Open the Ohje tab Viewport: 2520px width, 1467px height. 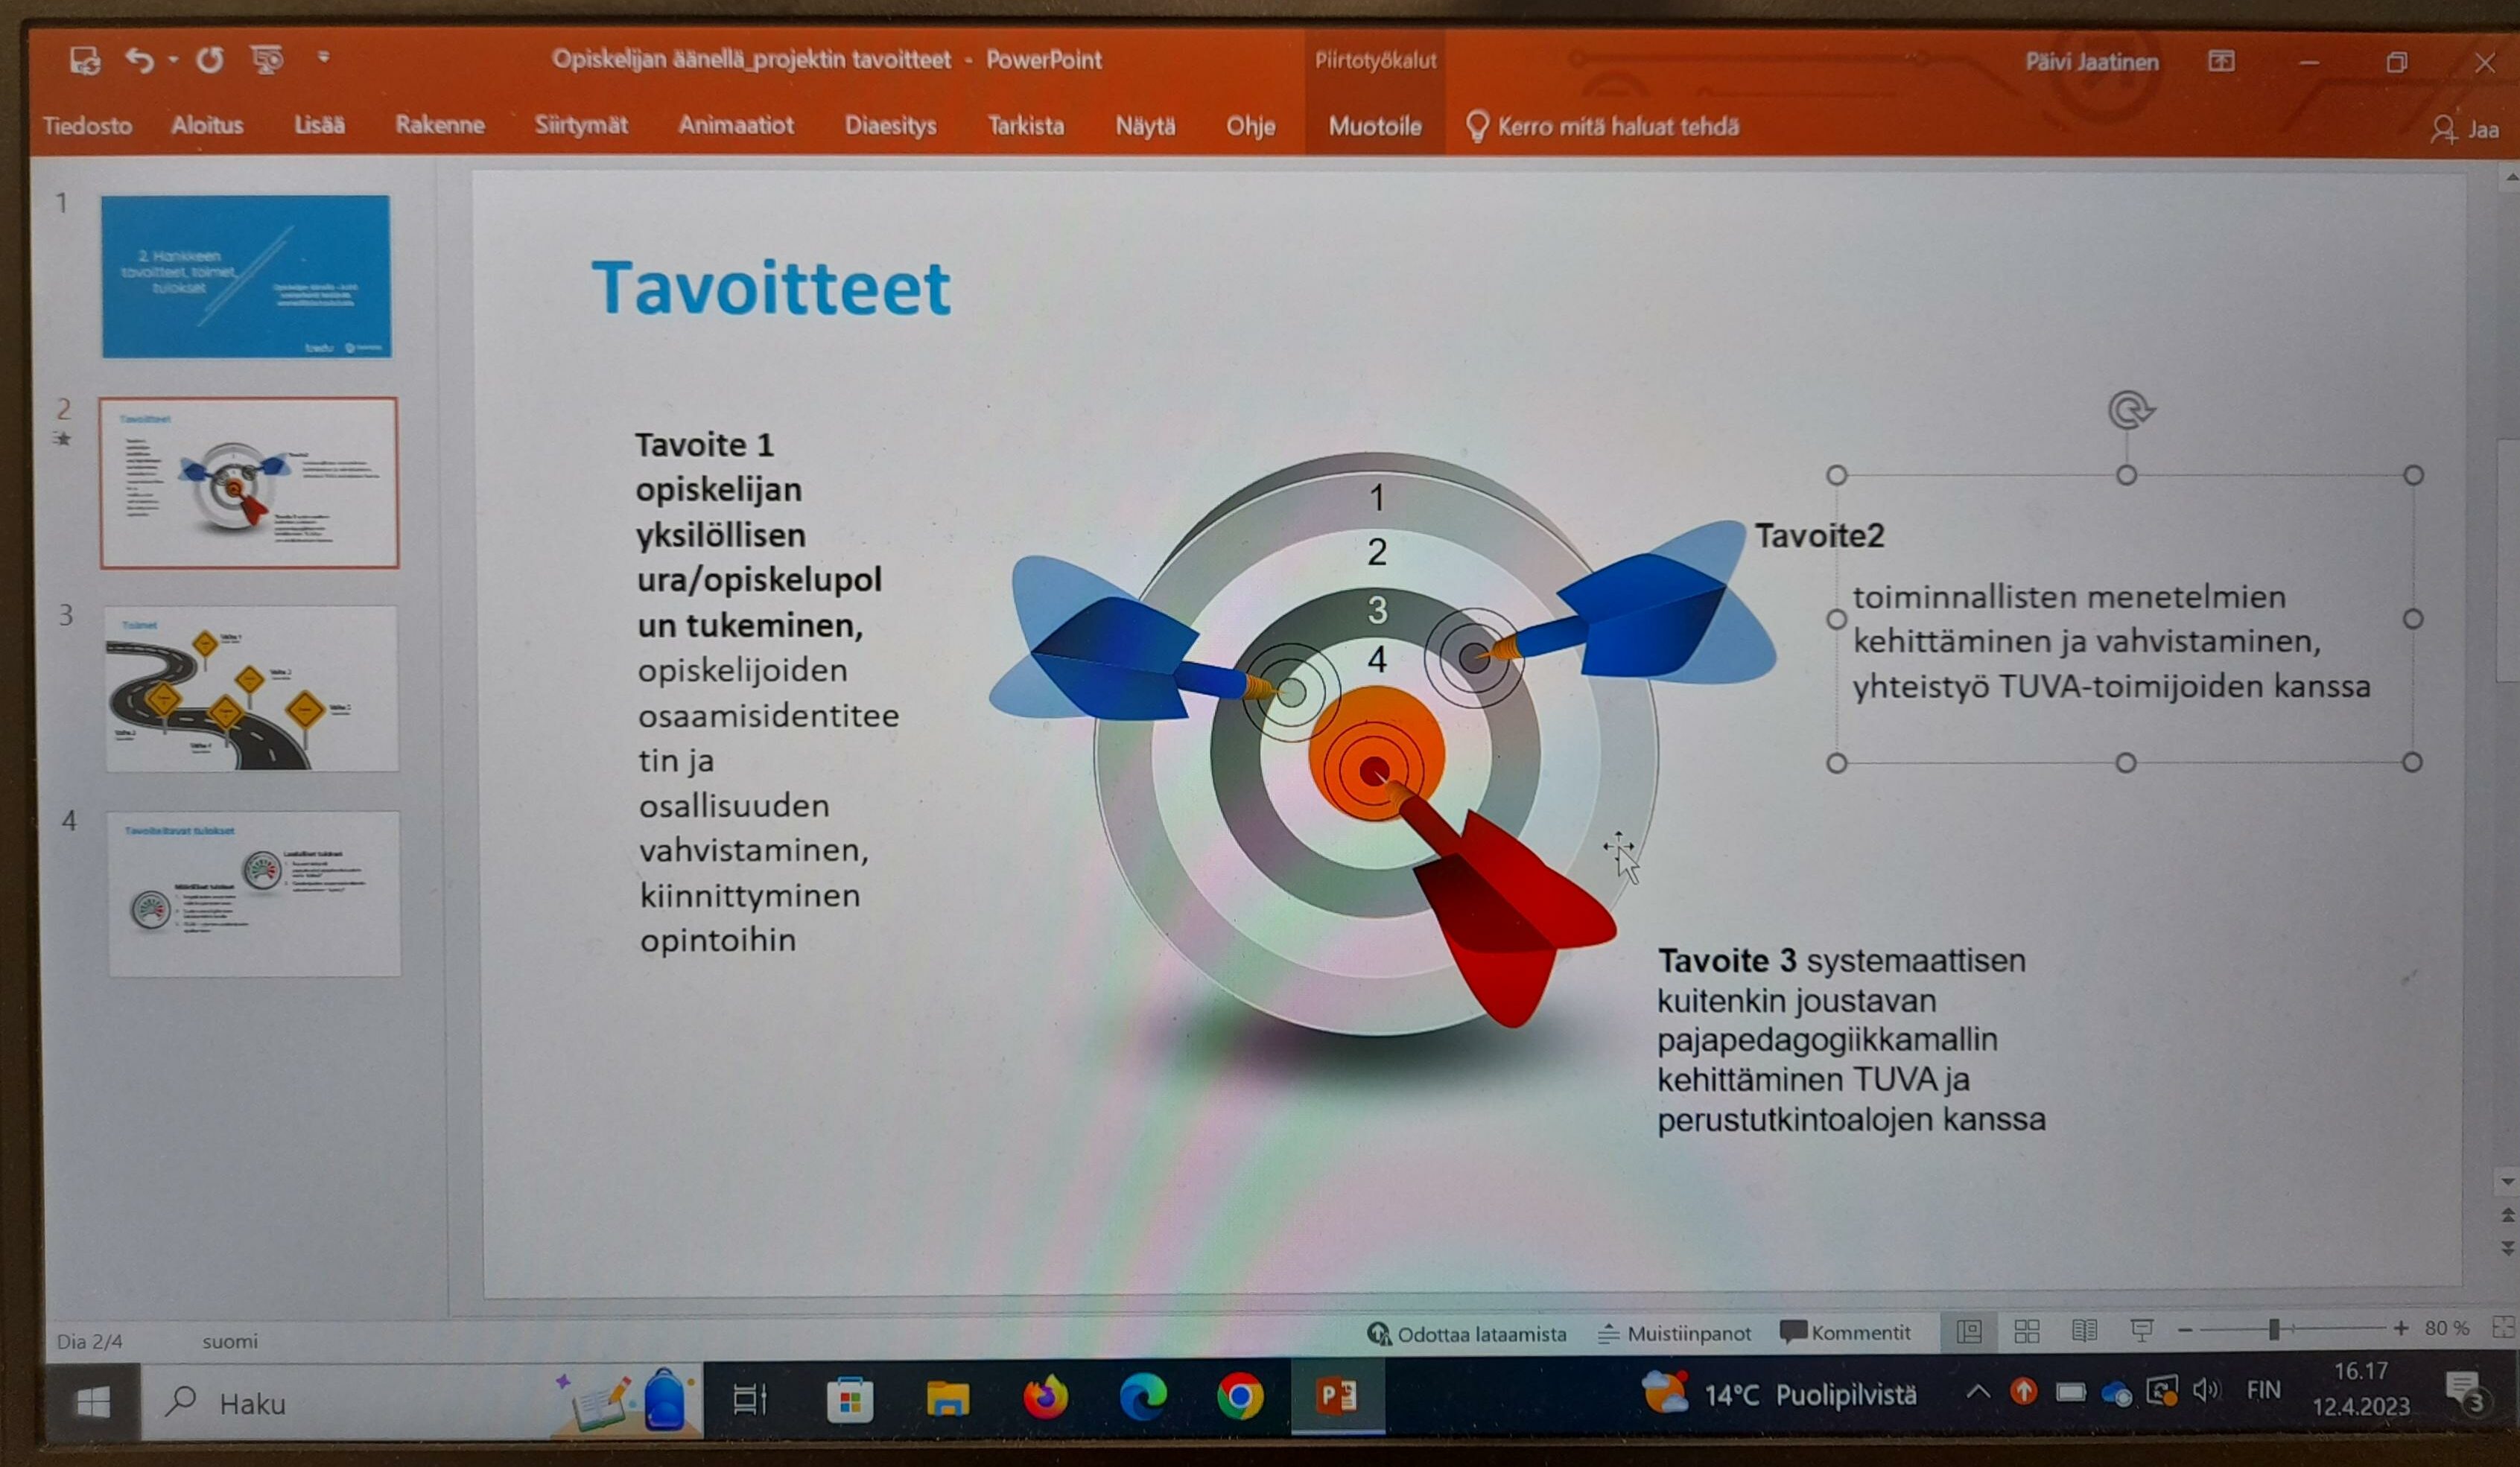(x=1250, y=126)
